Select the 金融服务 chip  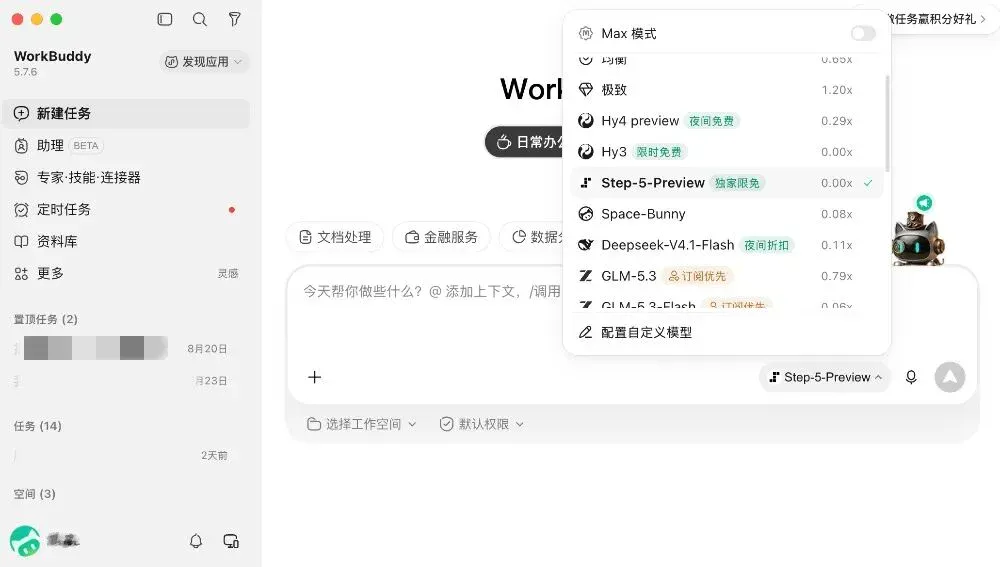(x=441, y=237)
